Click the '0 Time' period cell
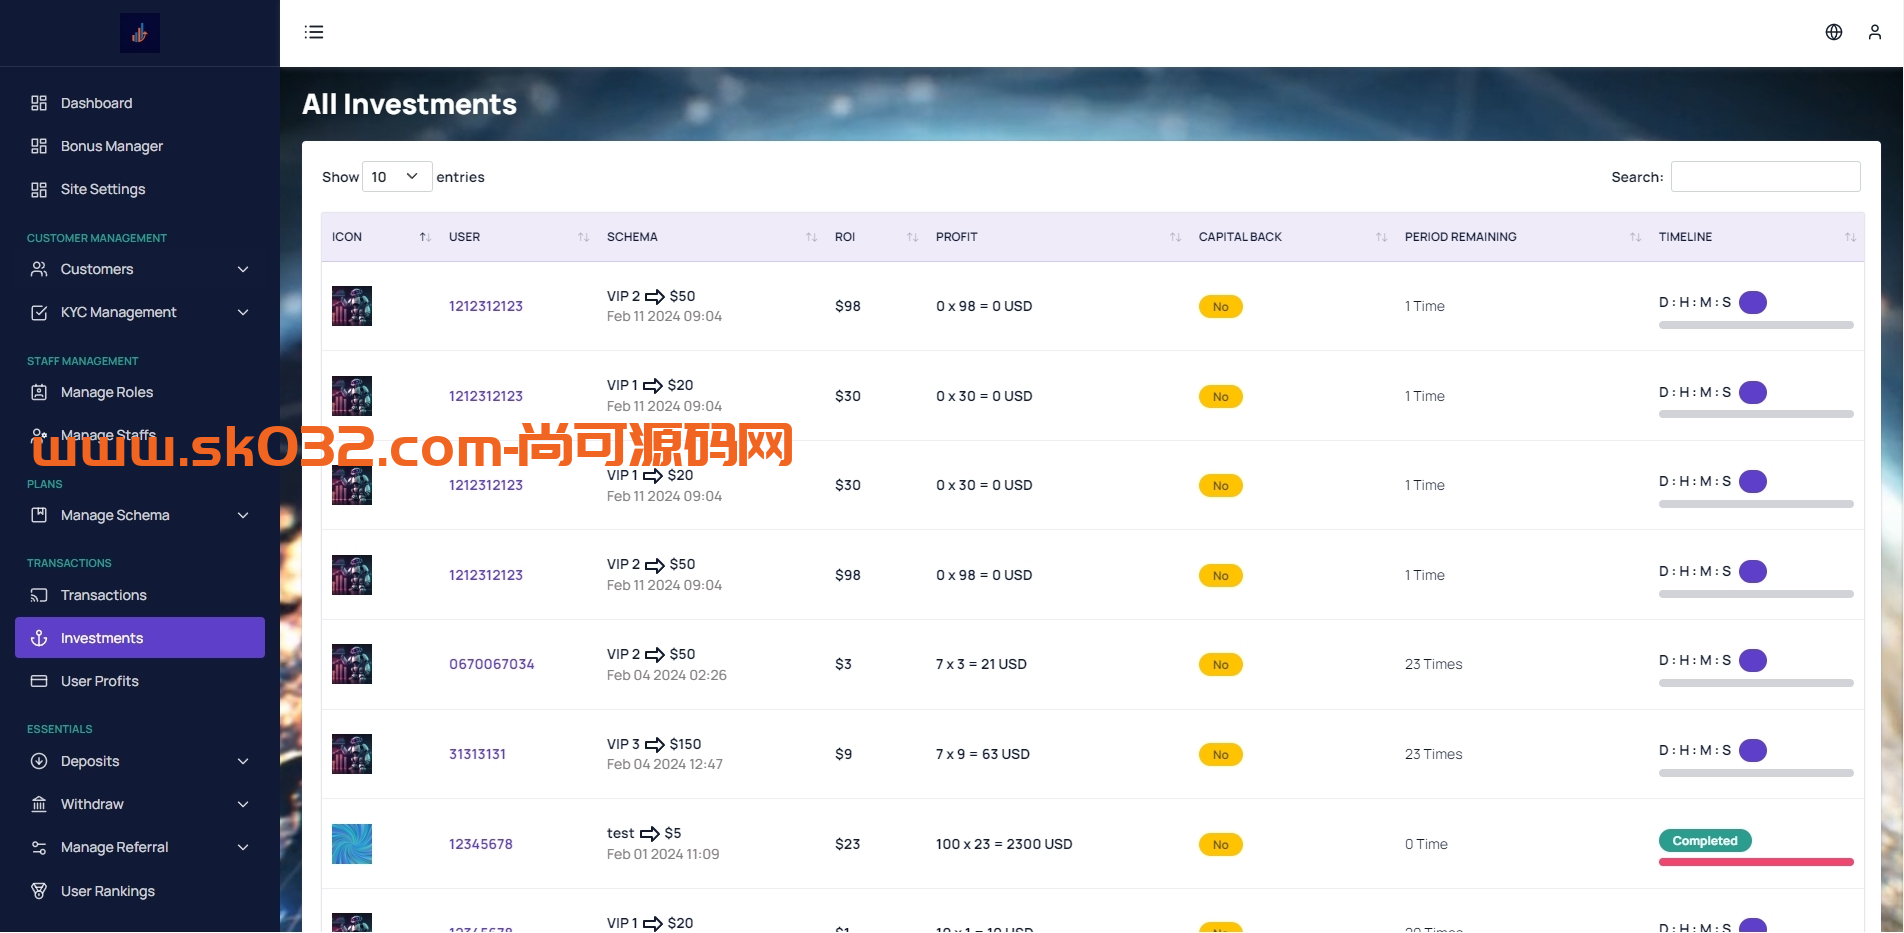The height and width of the screenshot is (933, 1904). (1426, 844)
